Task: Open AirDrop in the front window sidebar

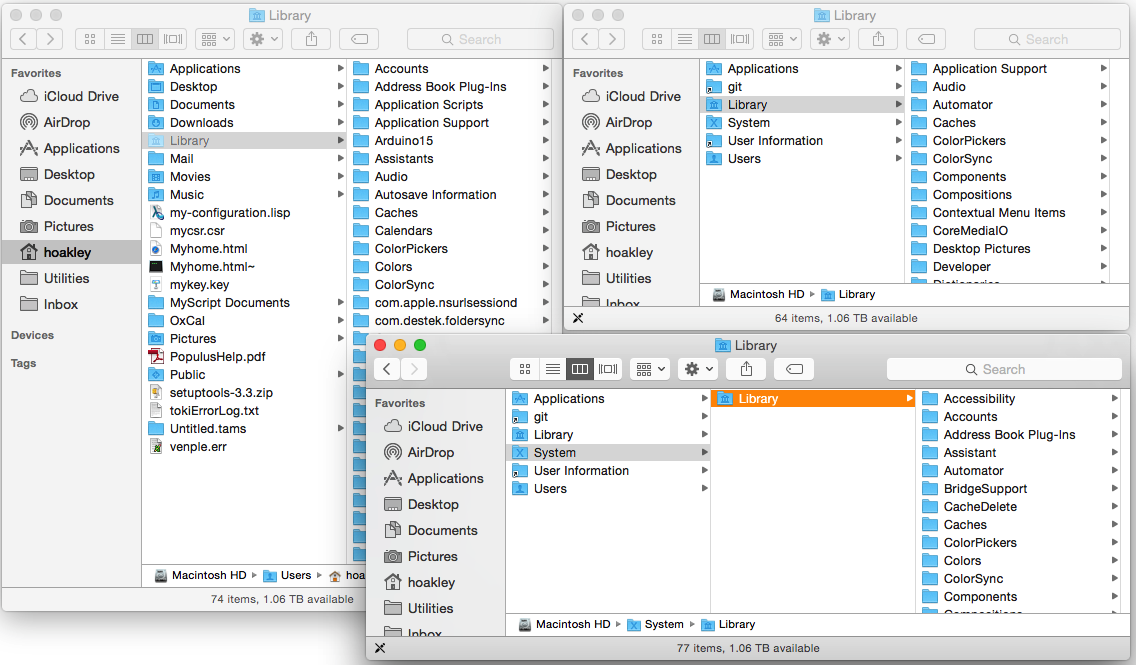Action: [431, 452]
